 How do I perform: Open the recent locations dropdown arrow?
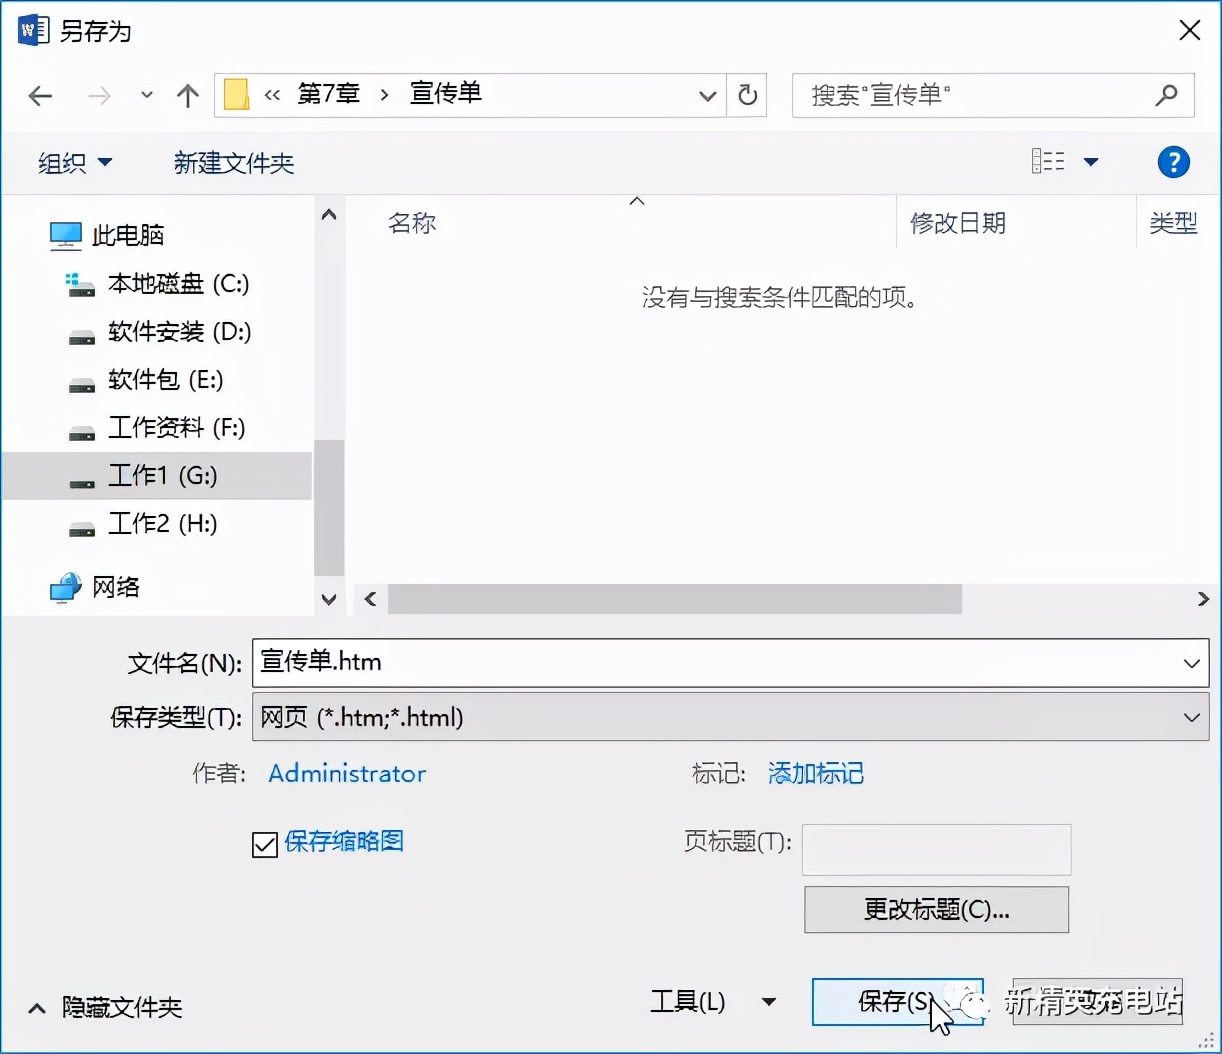[147, 96]
